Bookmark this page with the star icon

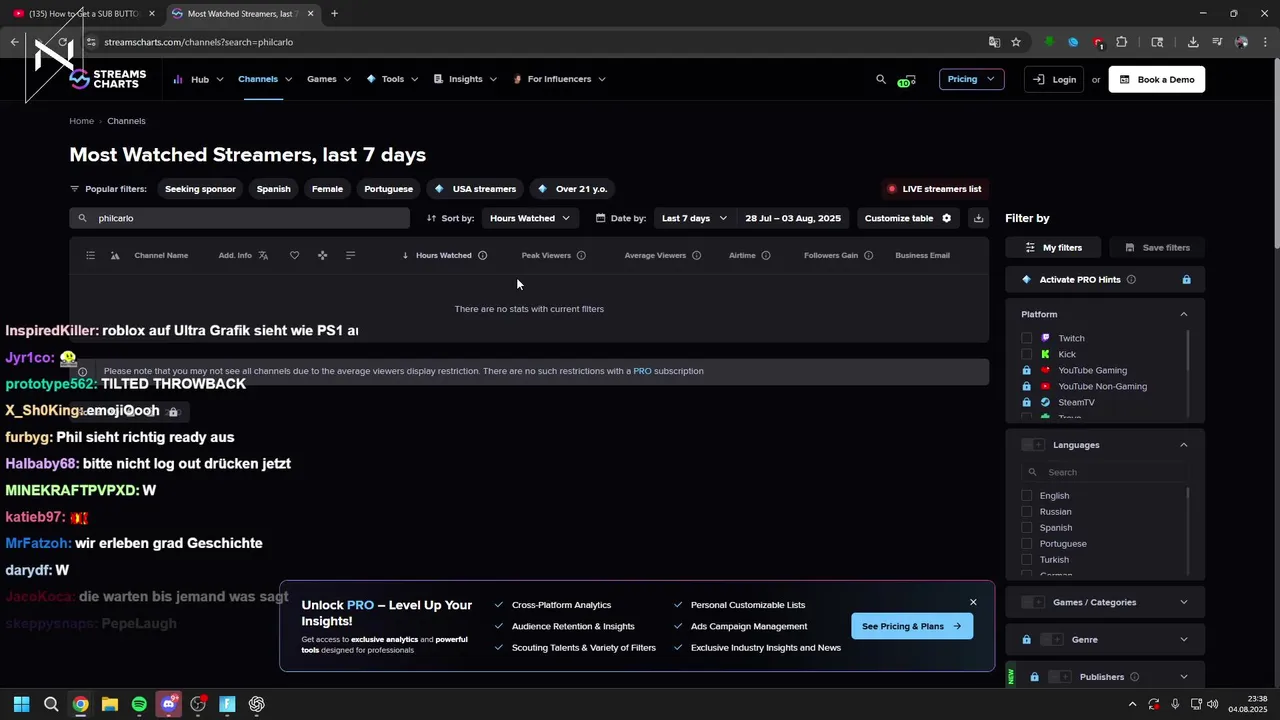click(1016, 42)
